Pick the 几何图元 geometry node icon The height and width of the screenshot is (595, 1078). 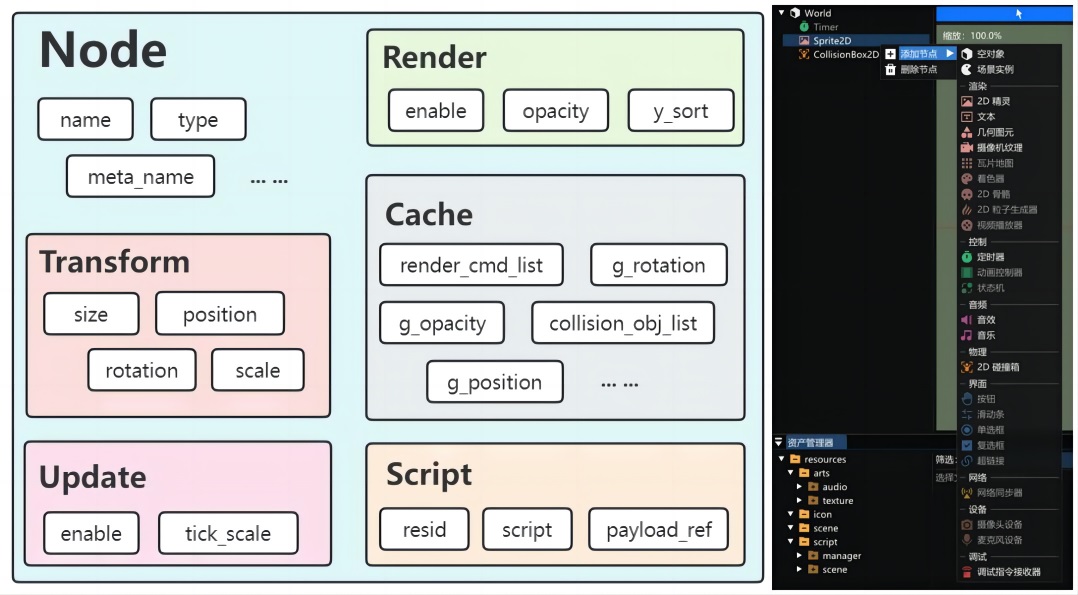[x=966, y=132]
